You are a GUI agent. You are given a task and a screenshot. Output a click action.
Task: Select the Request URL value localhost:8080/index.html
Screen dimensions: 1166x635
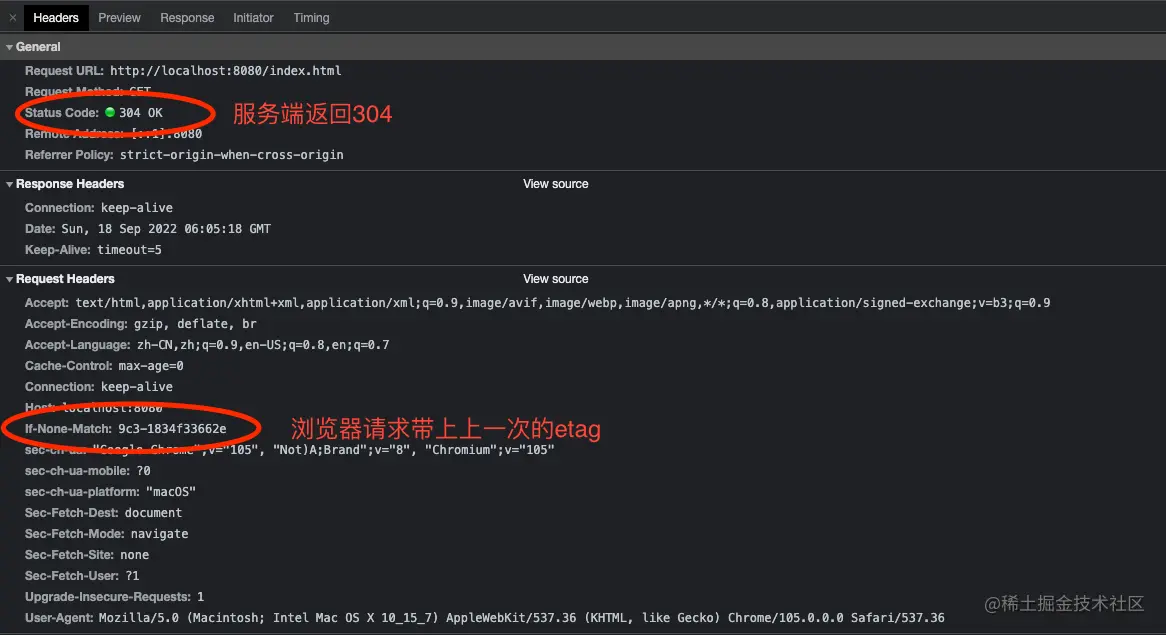coord(225,71)
